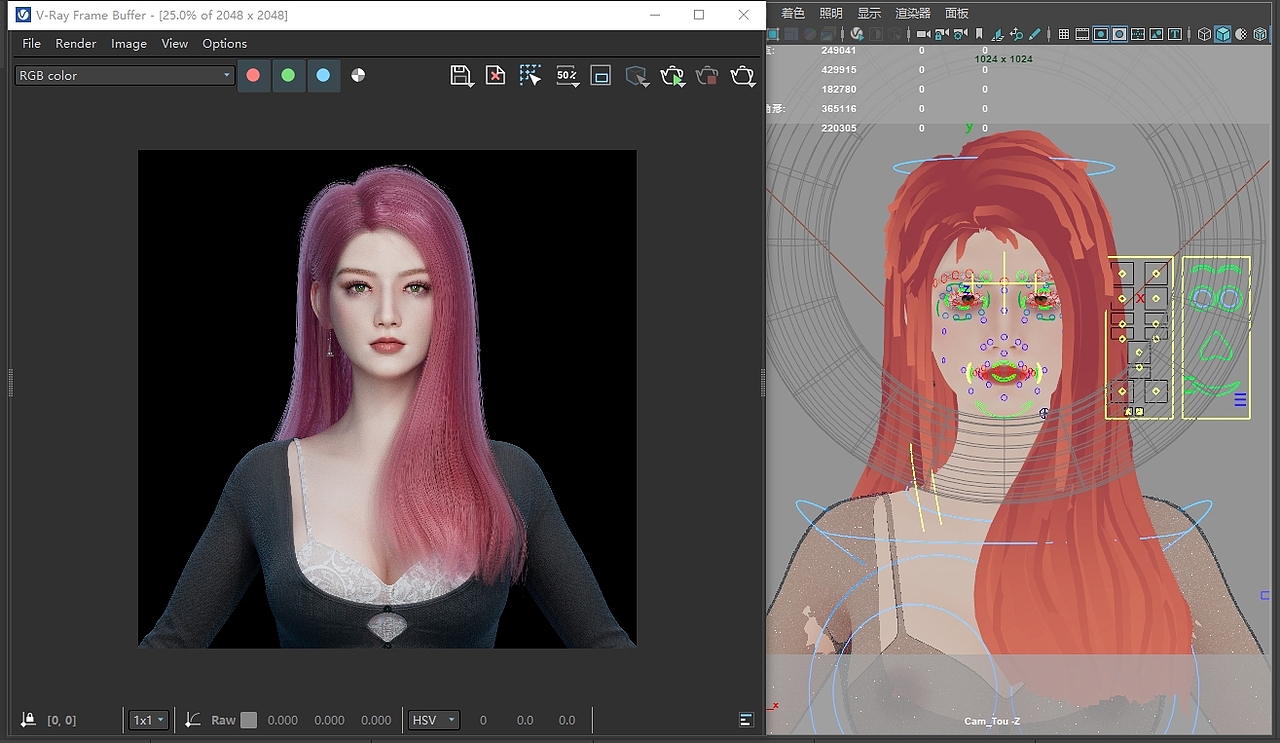Select the bookmark icon in viewport toolbar
1280x743 pixels.
click(979, 34)
